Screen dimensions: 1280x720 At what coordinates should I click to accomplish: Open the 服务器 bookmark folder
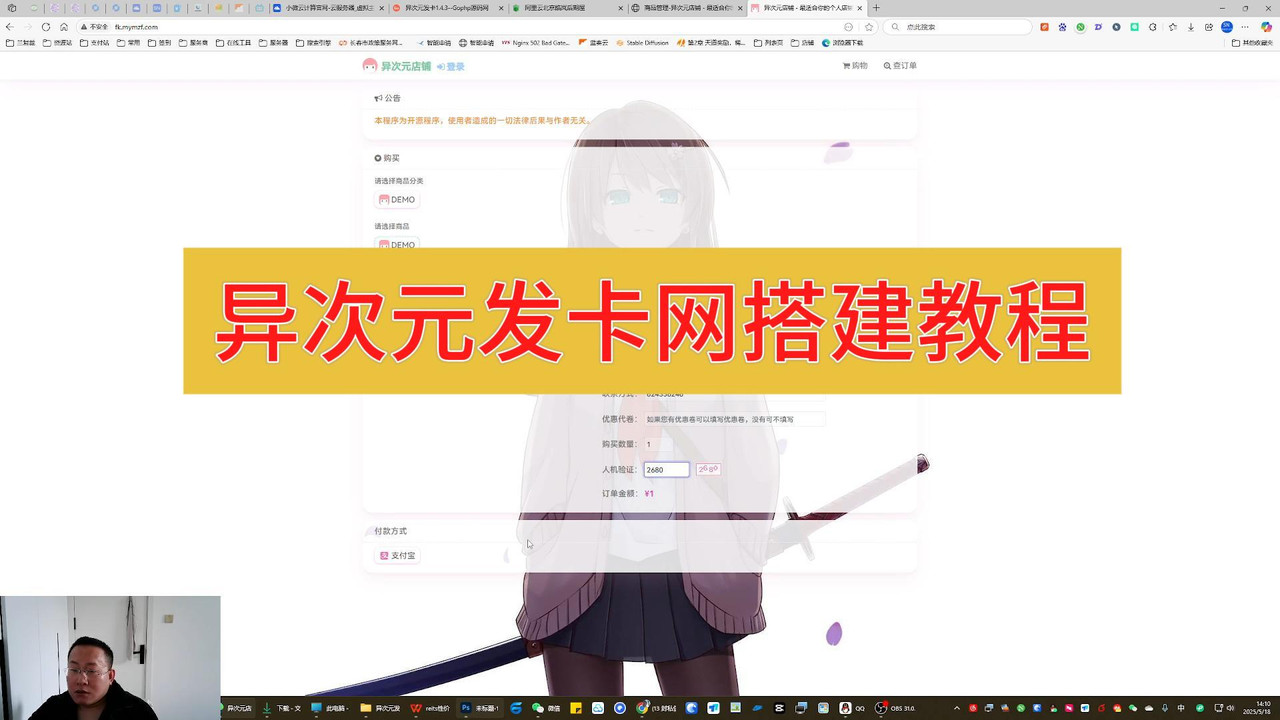273,43
